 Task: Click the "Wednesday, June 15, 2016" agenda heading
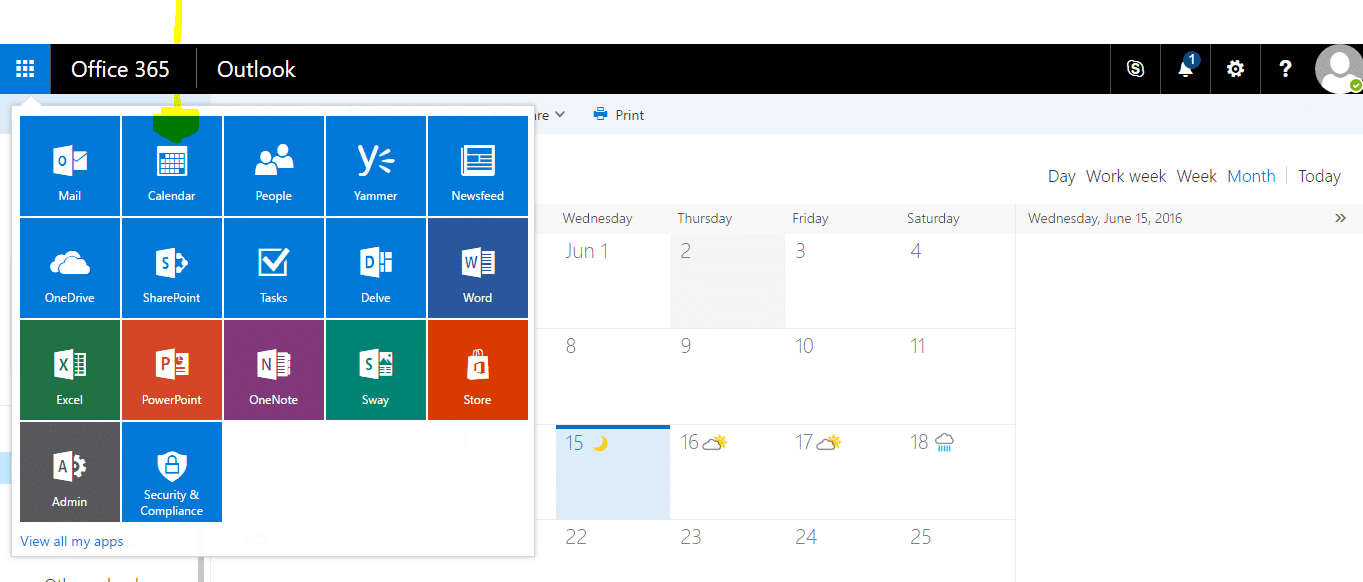coord(1105,218)
